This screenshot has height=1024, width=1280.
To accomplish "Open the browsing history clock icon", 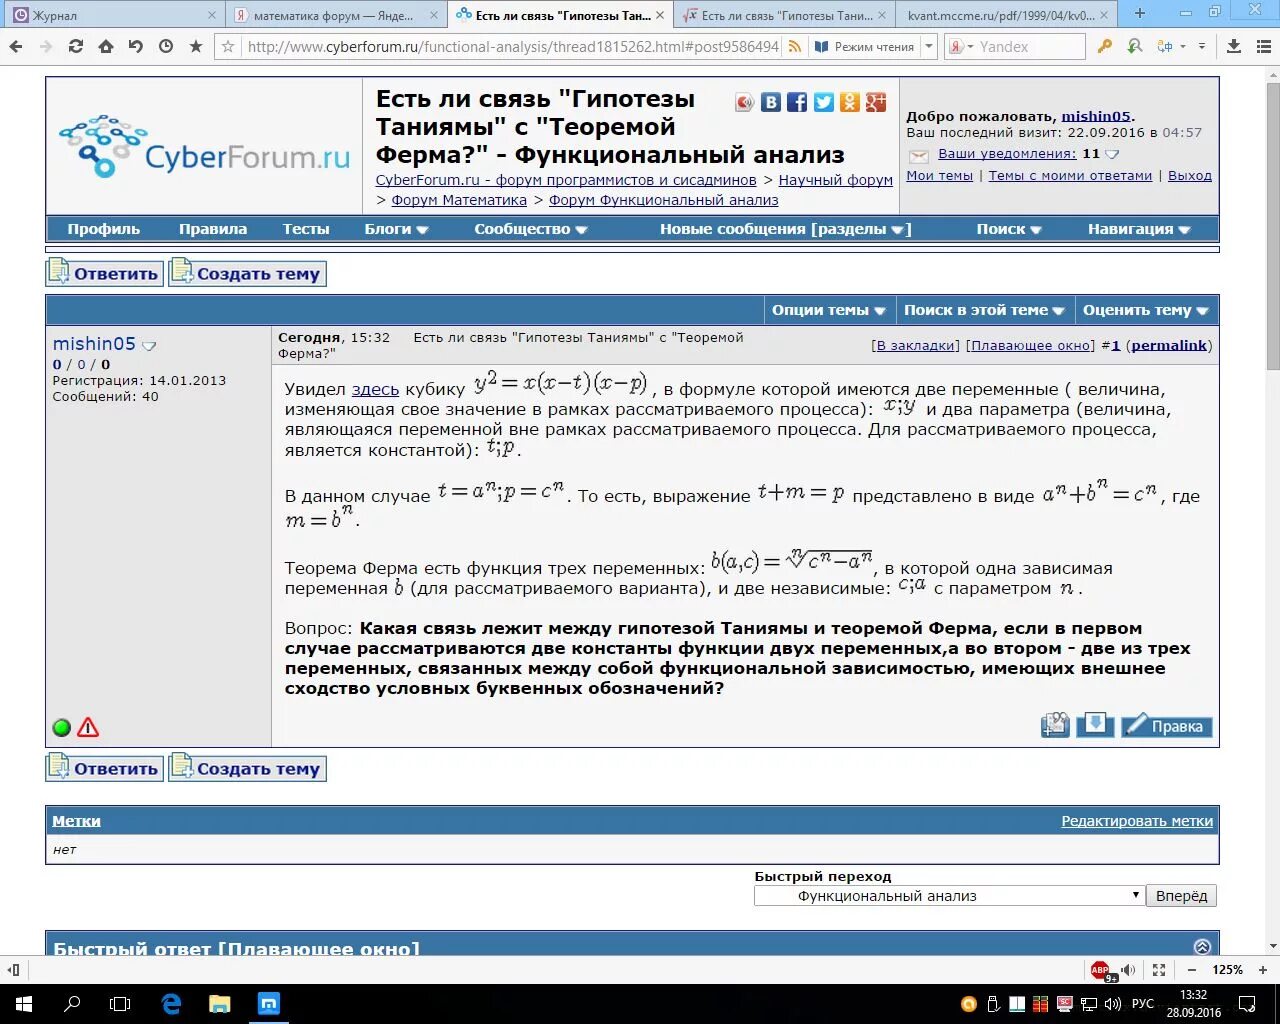I will tap(166, 47).
